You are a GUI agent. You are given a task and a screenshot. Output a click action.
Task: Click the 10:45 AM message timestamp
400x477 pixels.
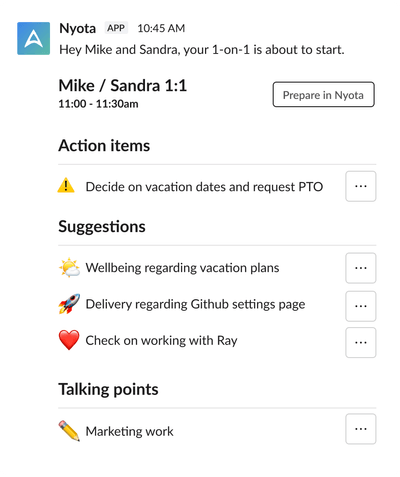point(161,28)
